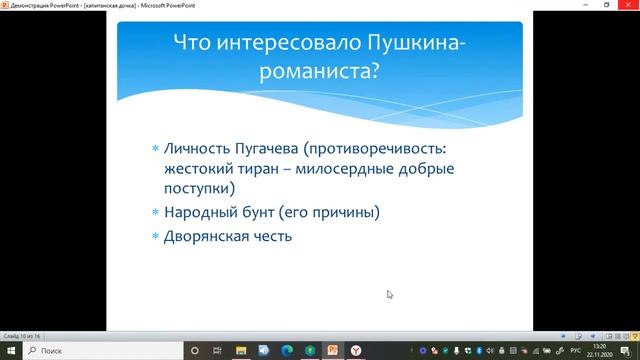The height and width of the screenshot is (360, 640).
Task: Switch to PowerPoint taskbar icon
Action: coord(333,351)
